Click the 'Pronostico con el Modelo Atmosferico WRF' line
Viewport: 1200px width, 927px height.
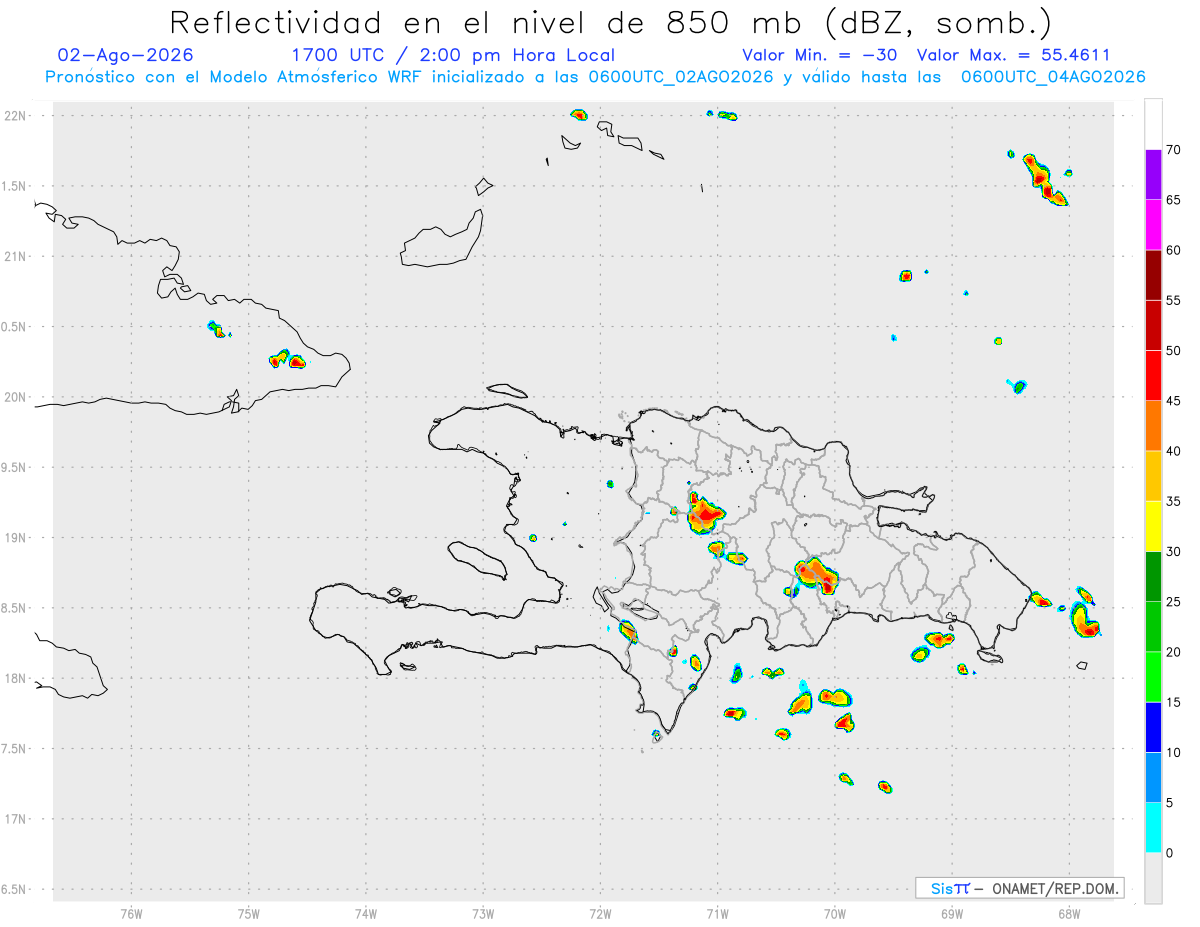pyautogui.click(x=595, y=77)
